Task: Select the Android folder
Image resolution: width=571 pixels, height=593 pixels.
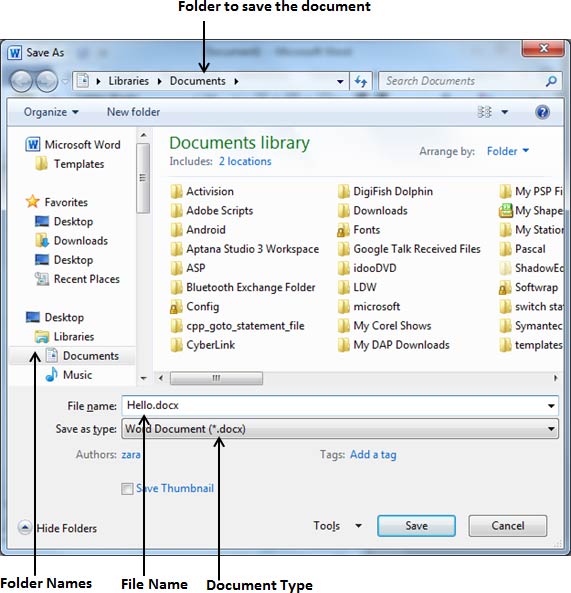Action: tap(198, 230)
